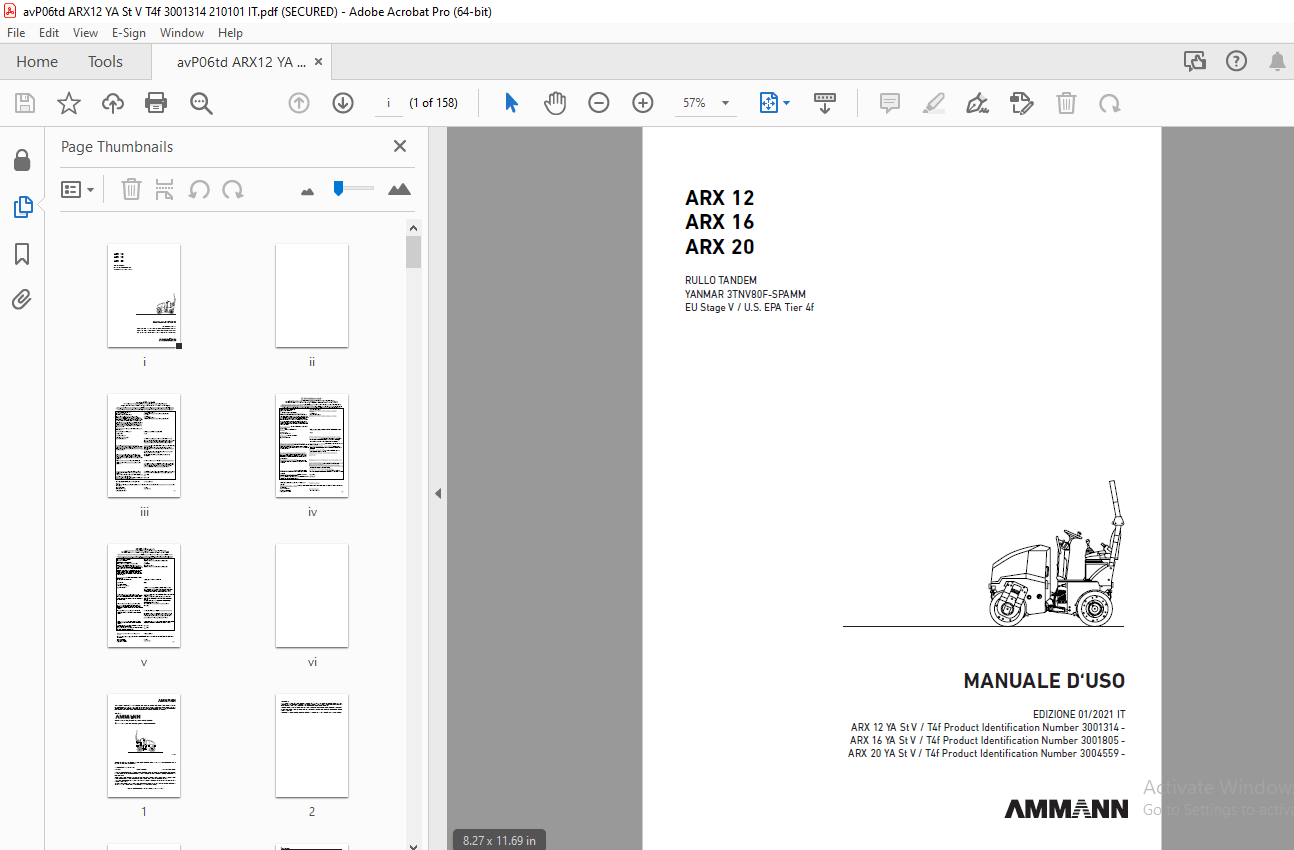Screen dimensions: 1294x850
Task: Go to the previous page with the up arrow
Action: 299,103
